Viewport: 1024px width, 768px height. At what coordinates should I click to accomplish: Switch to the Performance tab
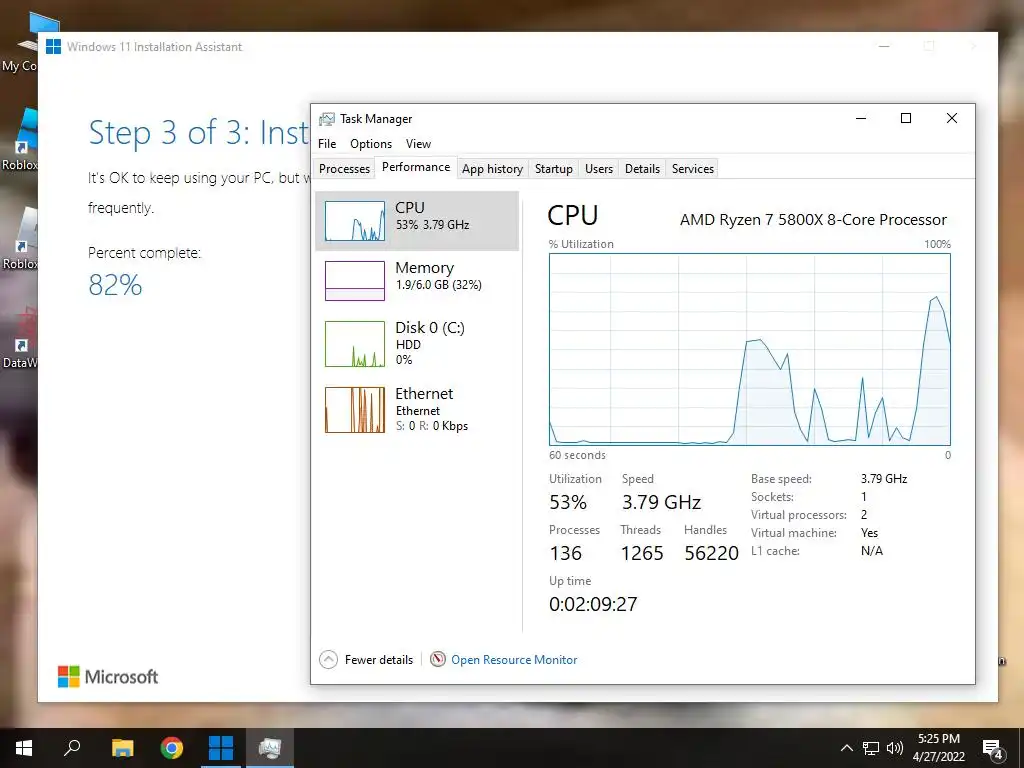[x=416, y=167]
